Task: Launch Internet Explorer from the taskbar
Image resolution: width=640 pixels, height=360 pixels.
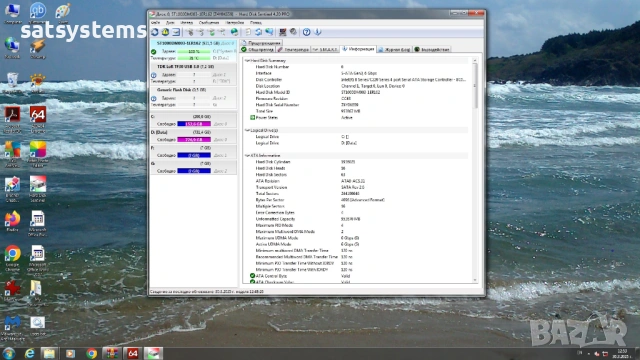Action: 29,353
